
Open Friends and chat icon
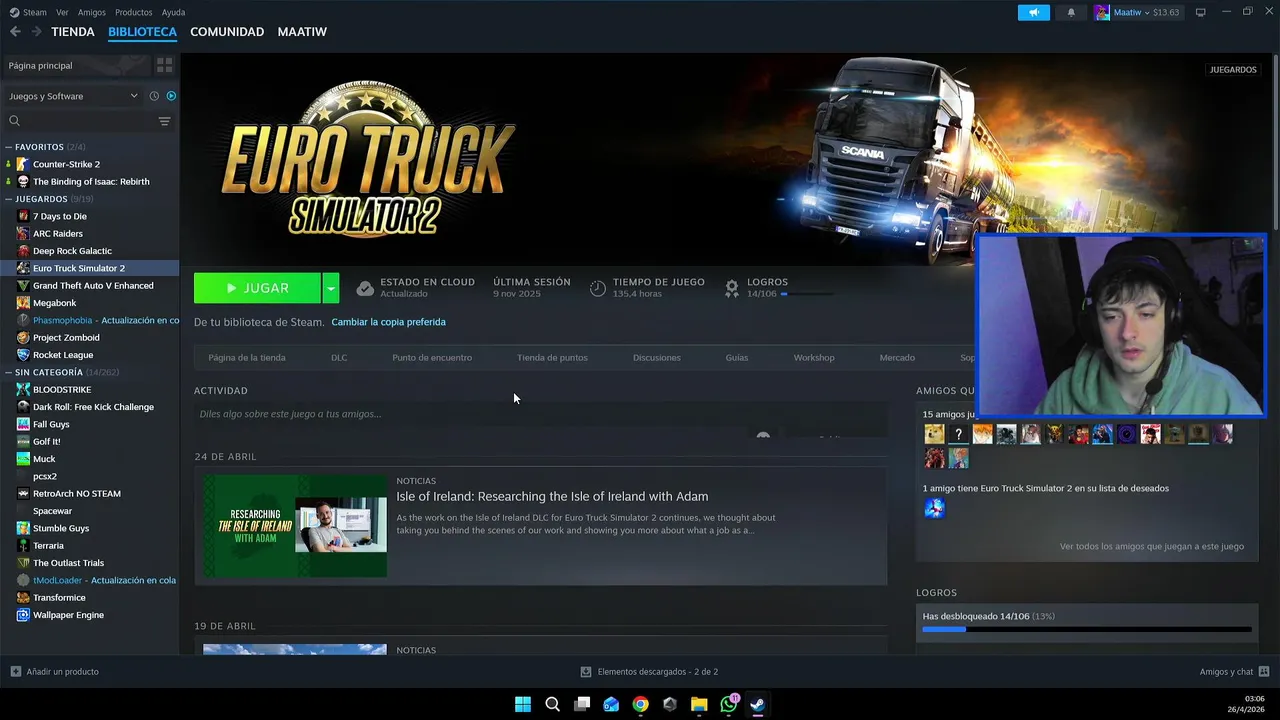(1264, 671)
